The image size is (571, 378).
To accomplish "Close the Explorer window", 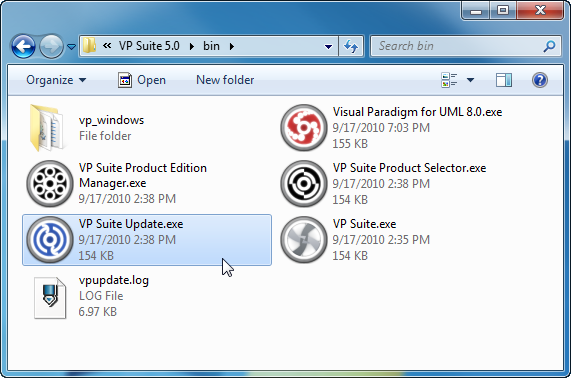I will pyautogui.click(x=540, y=11).
